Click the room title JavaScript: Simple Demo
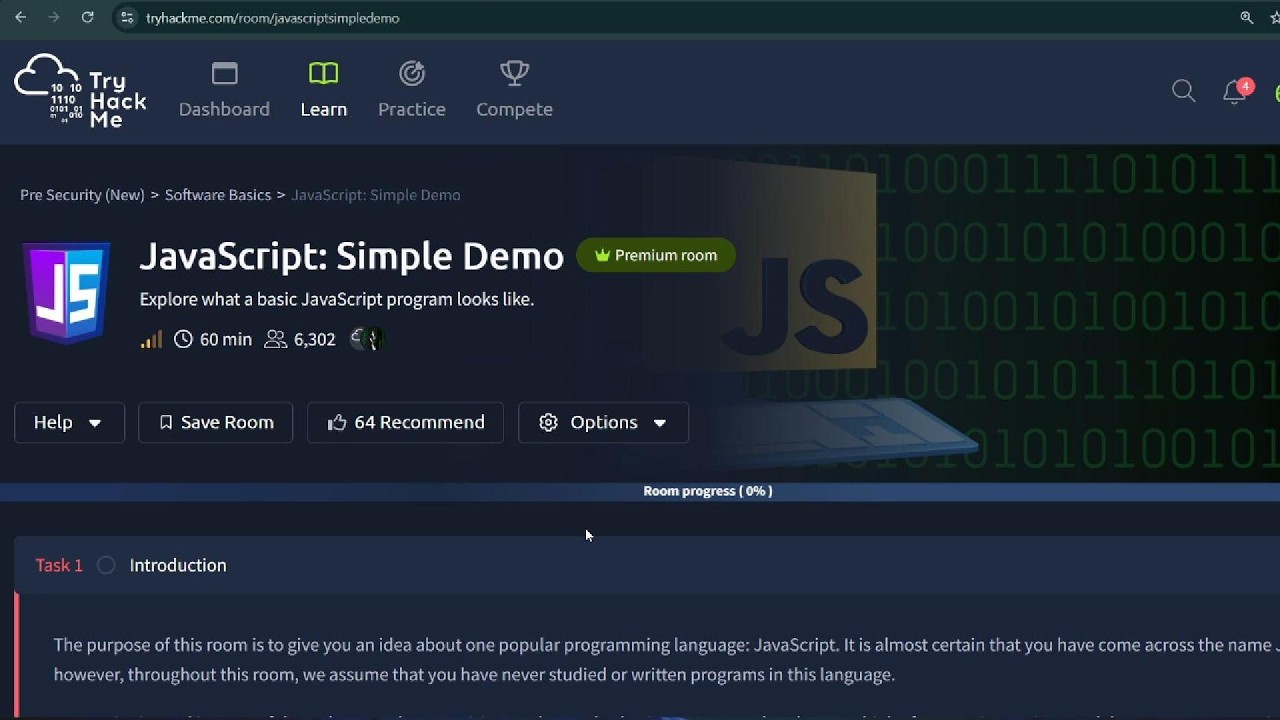Viewport: 1280px width, 720px height. coord(352,256)
